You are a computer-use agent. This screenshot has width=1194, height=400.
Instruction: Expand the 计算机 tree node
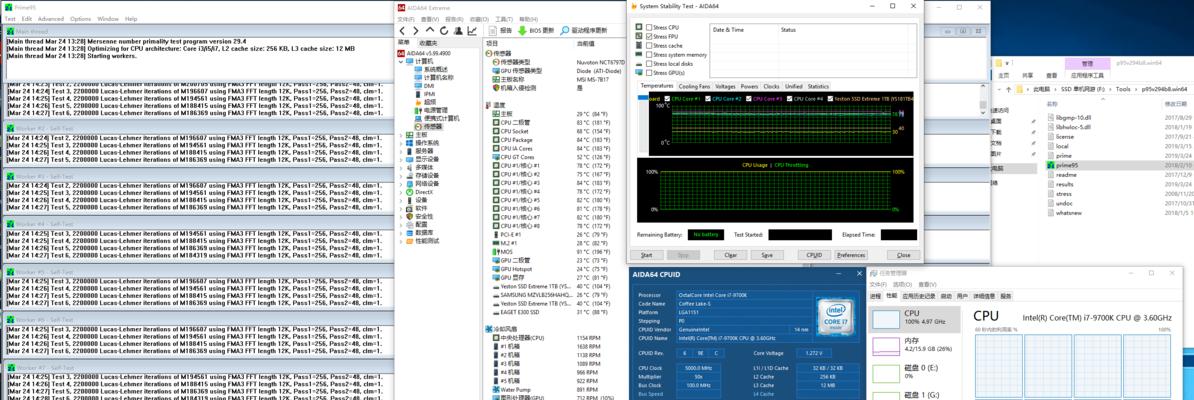tap(402, 61)
